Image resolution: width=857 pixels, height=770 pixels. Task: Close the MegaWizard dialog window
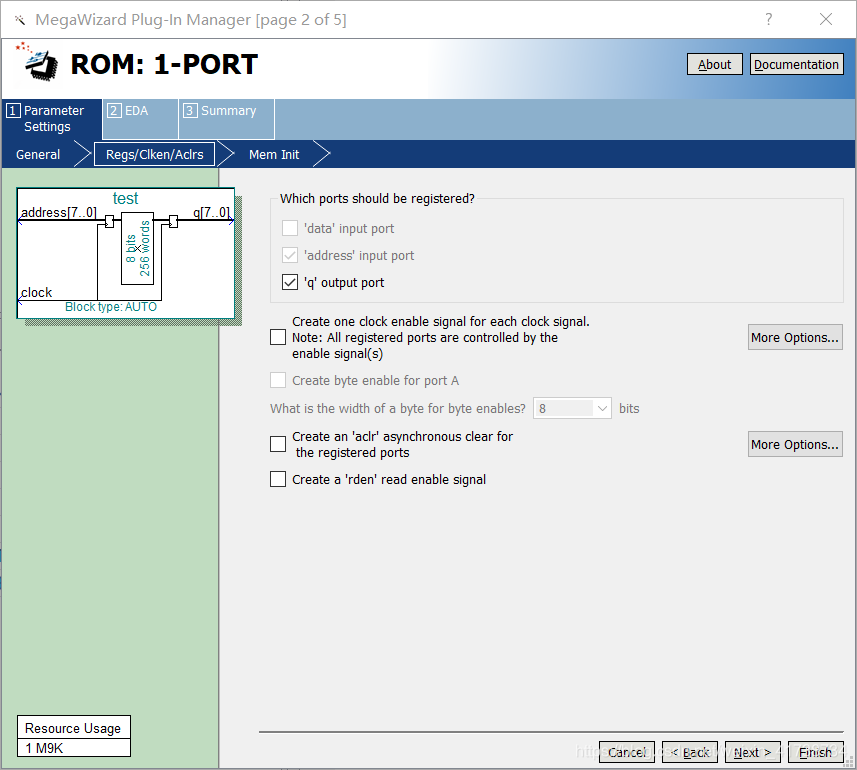pos(826,20)
